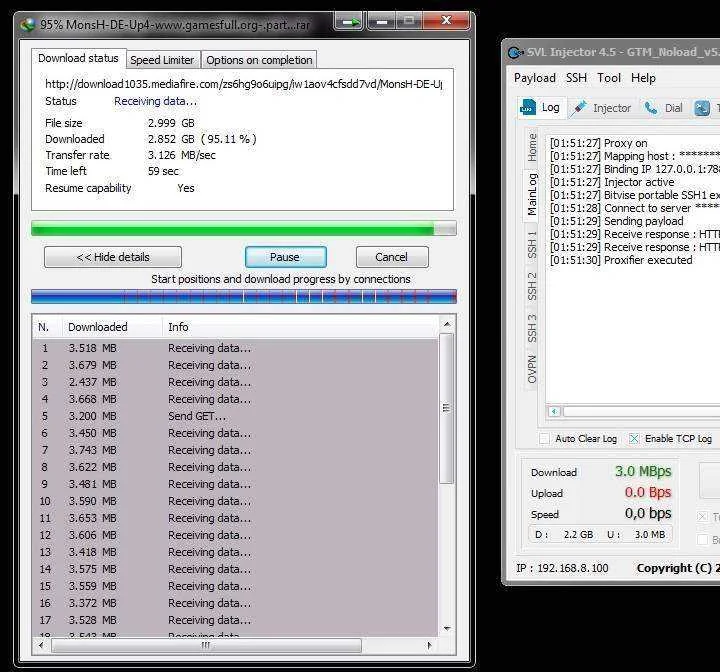Click the horizontal scroll right arrow in IDM
This screenshot has width=720, height=672.
pyautogui.click(x=429, y=645)
